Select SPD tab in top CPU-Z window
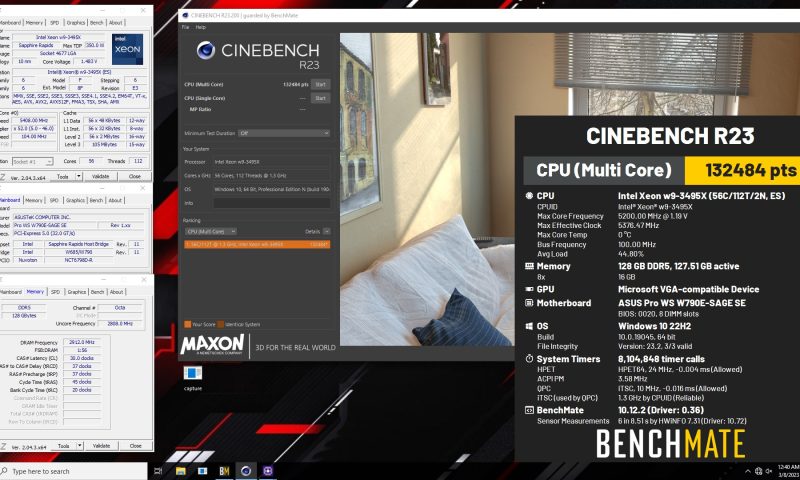800x480 pixels. coord(55,23)
